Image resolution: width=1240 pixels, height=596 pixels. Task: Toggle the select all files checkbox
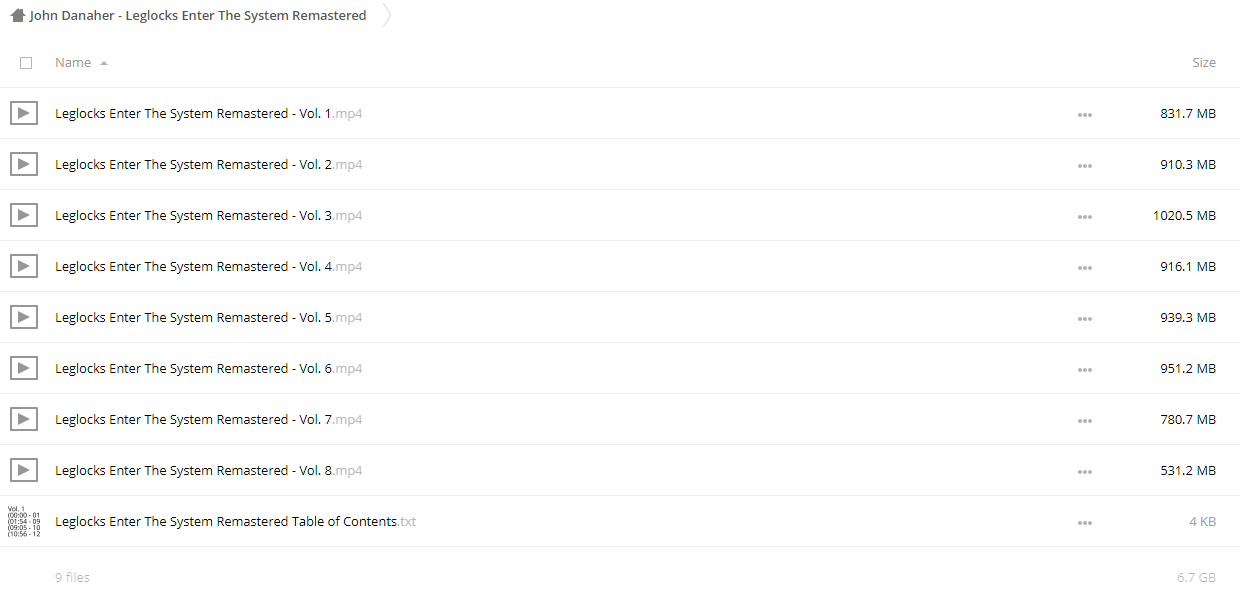(x=26, y=62)
